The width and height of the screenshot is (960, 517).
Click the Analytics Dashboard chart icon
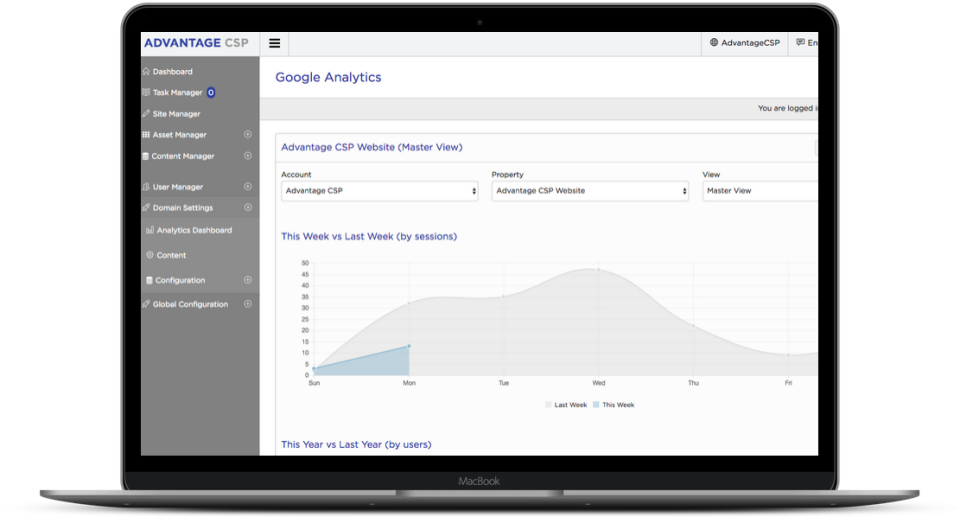149,230
